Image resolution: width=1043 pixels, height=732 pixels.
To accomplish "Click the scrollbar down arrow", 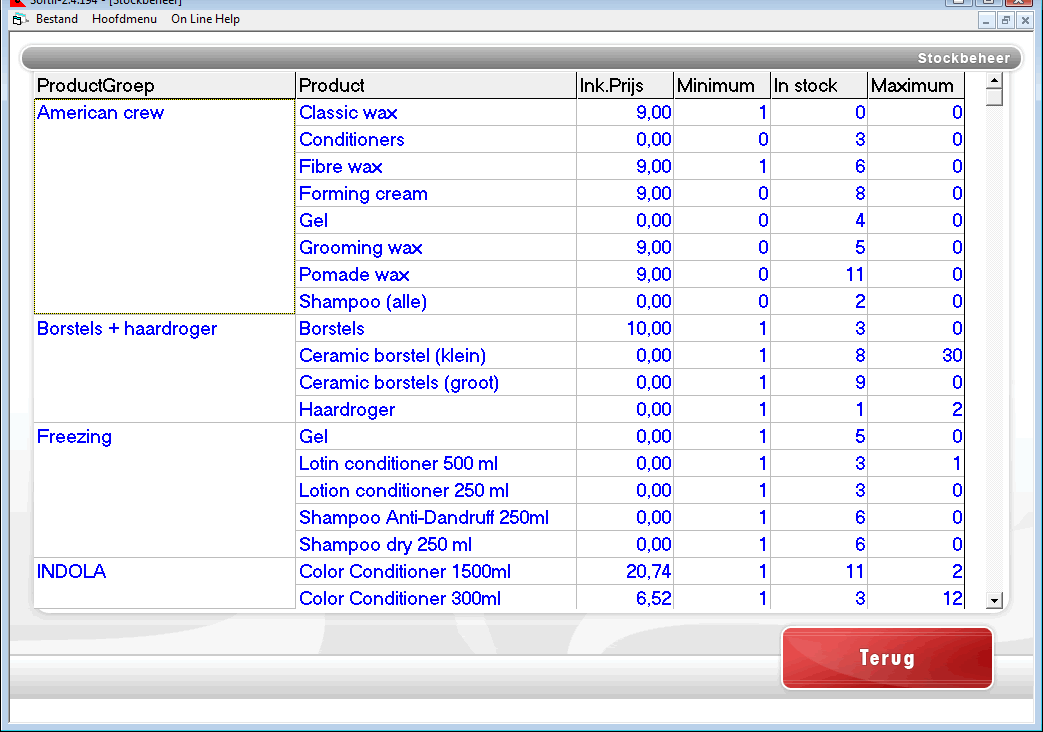I will pos(994,600).
